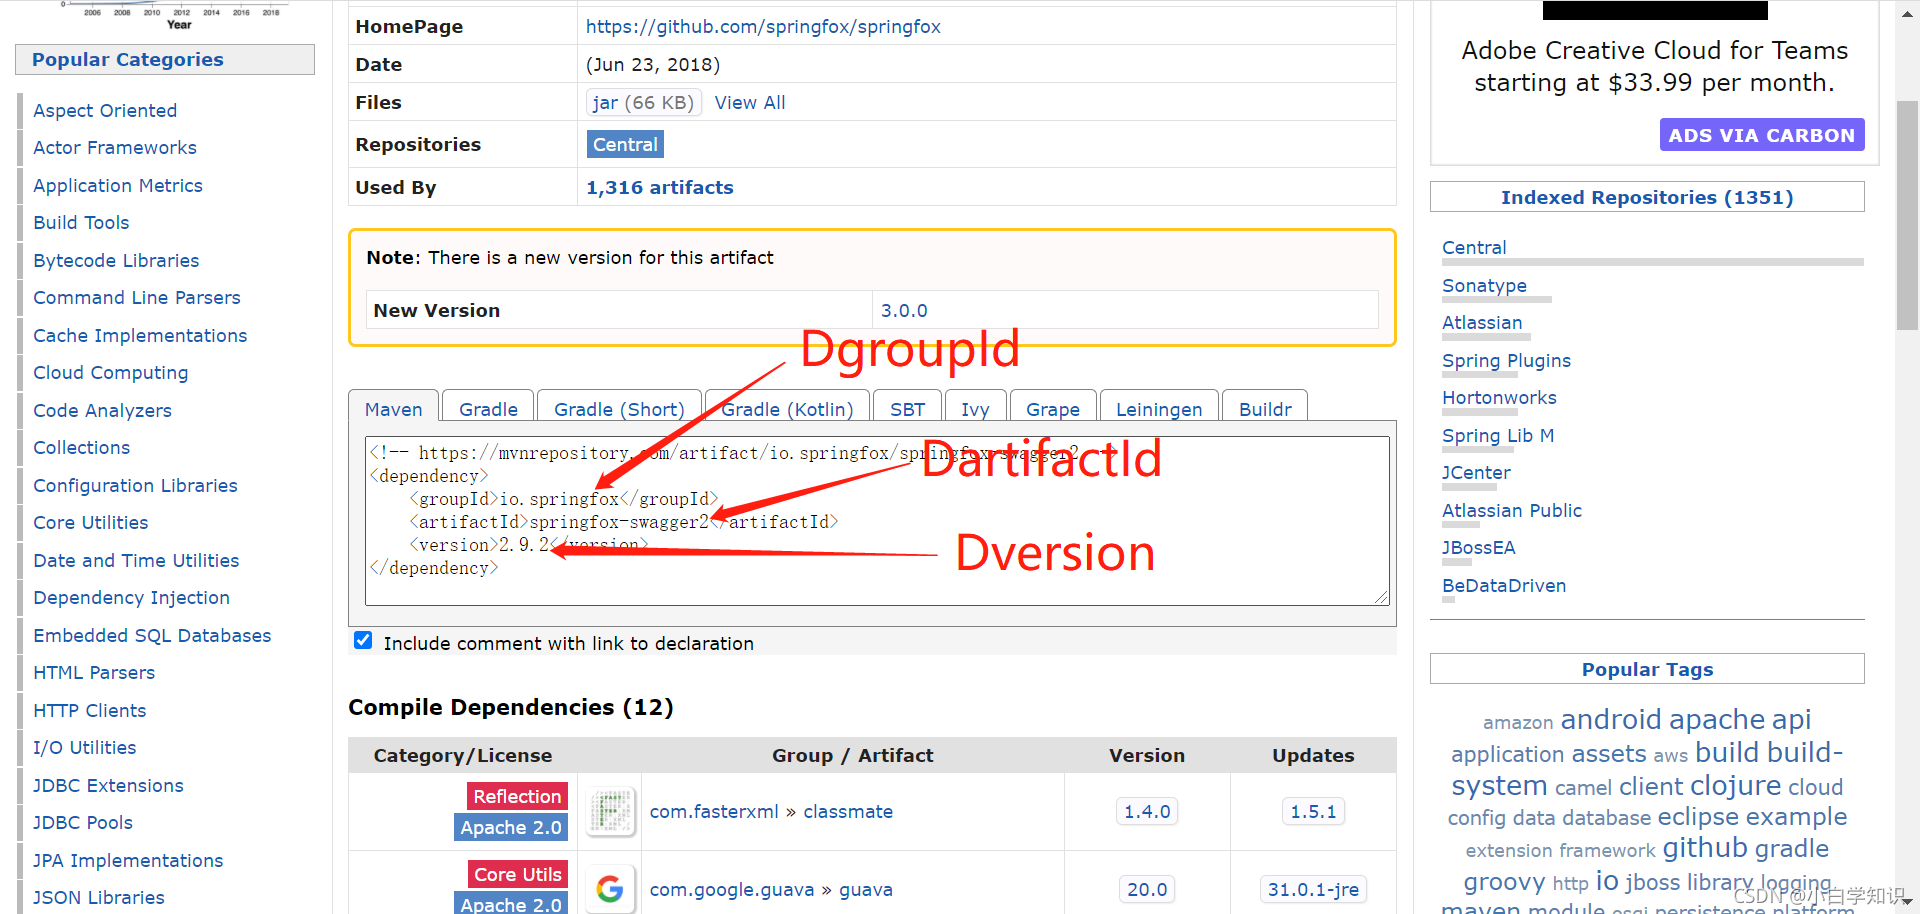Click the Core Utils category badge
The width and height of the screenshot is (1920, 914).
click(x=517, y=874)
